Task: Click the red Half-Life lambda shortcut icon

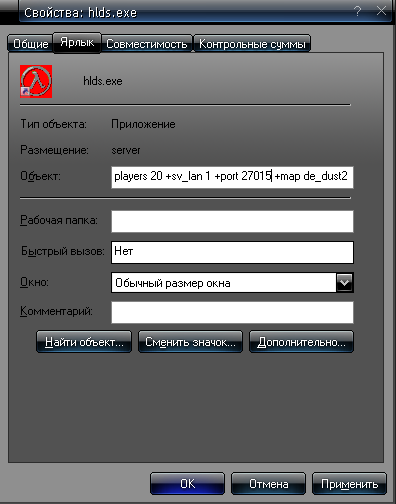Action: coord(36,81)
